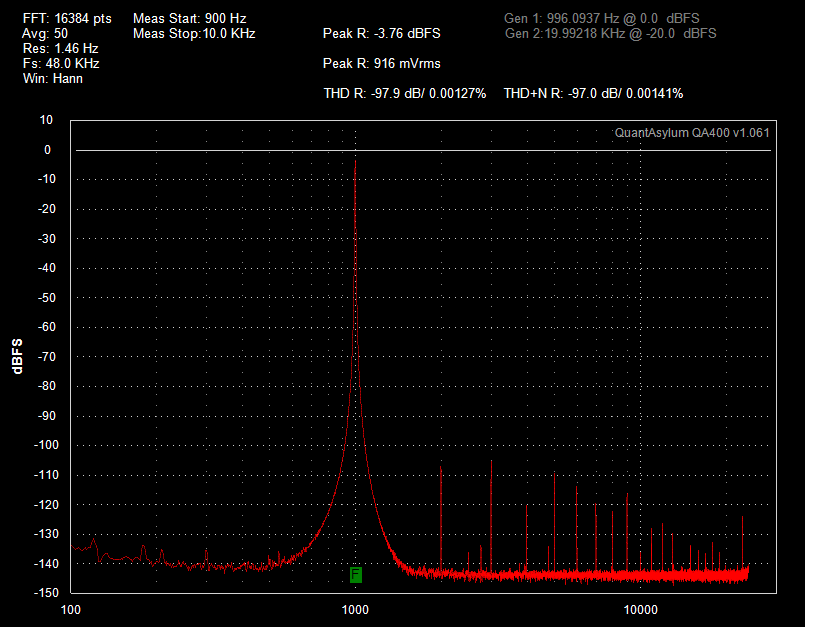Click 'Meas Start: 900 Hz' text
This screenshot has width=819, height=627.
pos(189,18)
